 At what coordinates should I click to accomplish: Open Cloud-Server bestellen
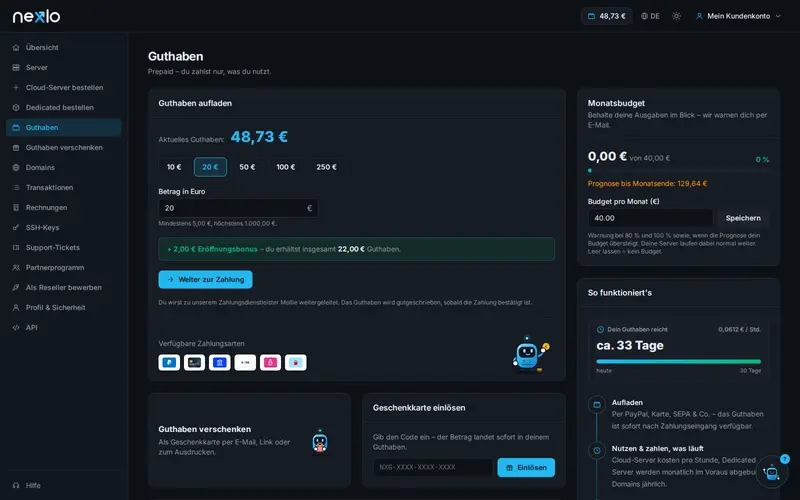[x=63, y=87]
